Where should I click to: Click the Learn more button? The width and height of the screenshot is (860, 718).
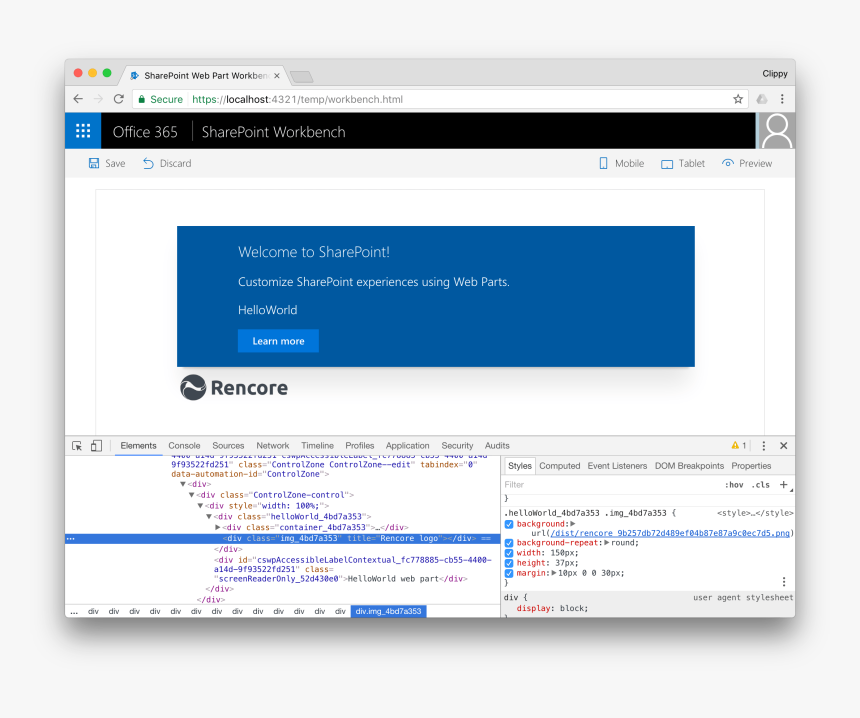coord(278,341)
